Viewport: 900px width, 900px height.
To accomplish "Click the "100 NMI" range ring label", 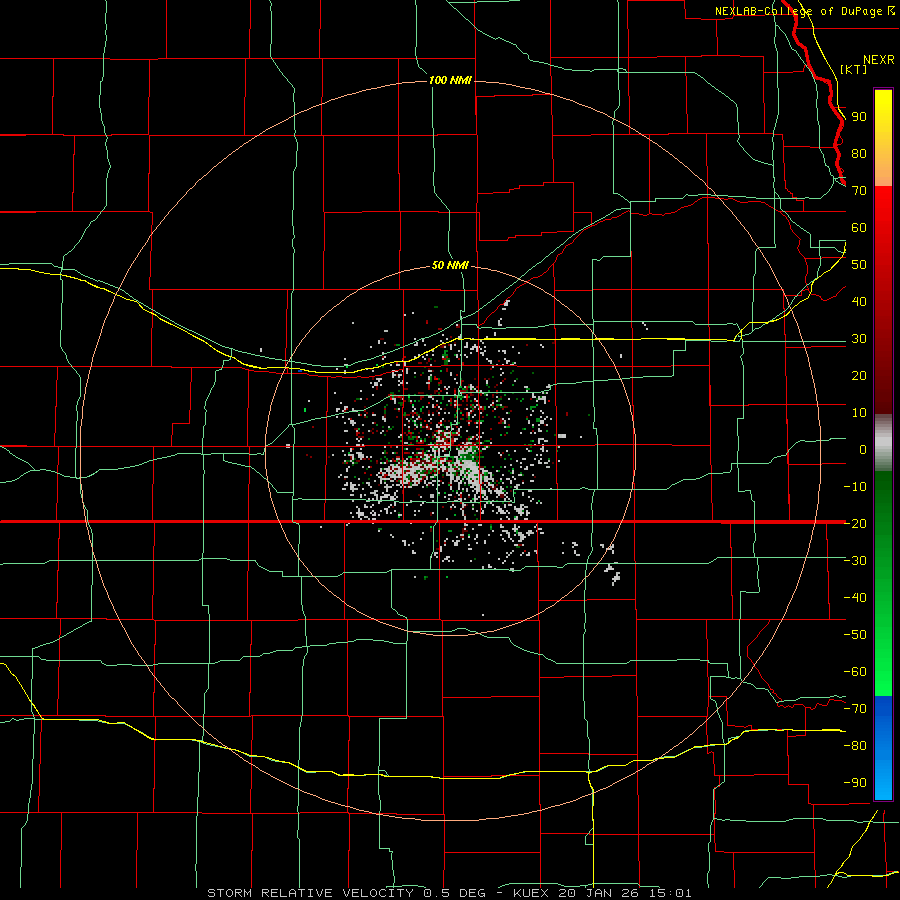I will click(450, 80).
